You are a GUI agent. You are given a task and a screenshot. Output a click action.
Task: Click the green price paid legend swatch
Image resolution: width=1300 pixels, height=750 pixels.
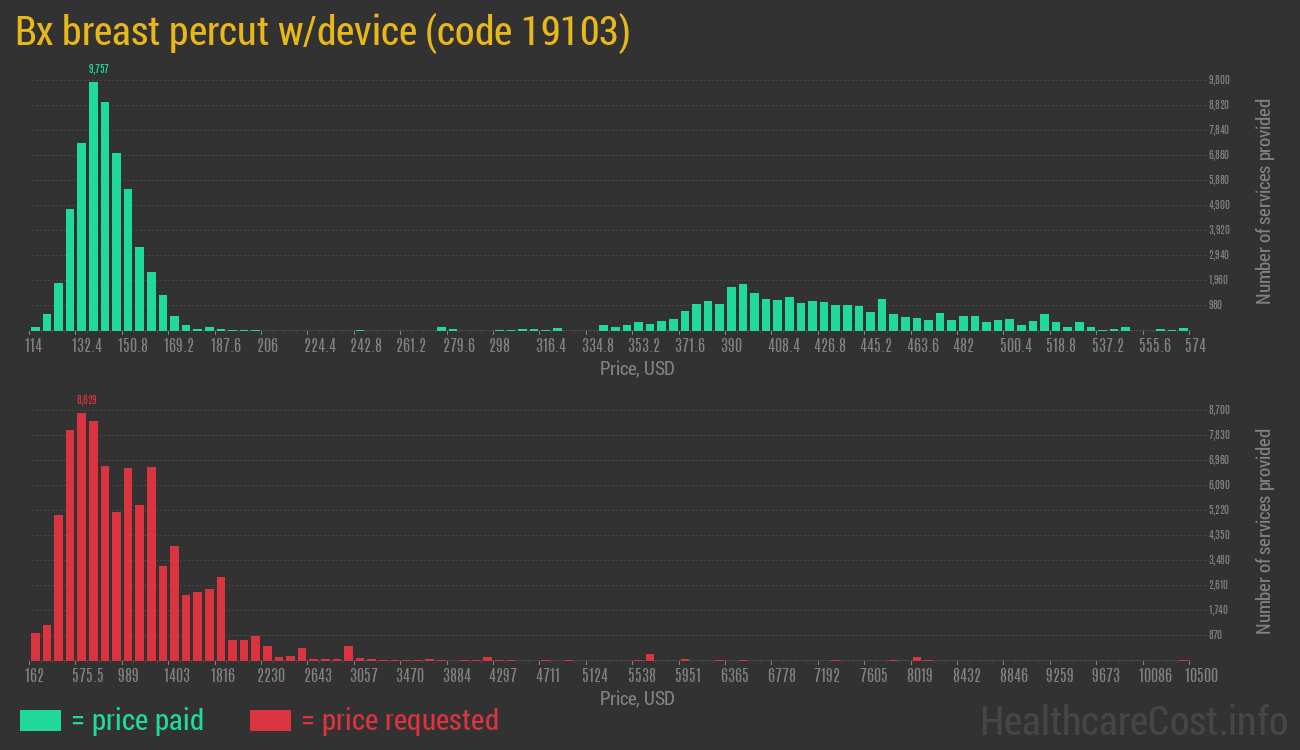point(40,720)
